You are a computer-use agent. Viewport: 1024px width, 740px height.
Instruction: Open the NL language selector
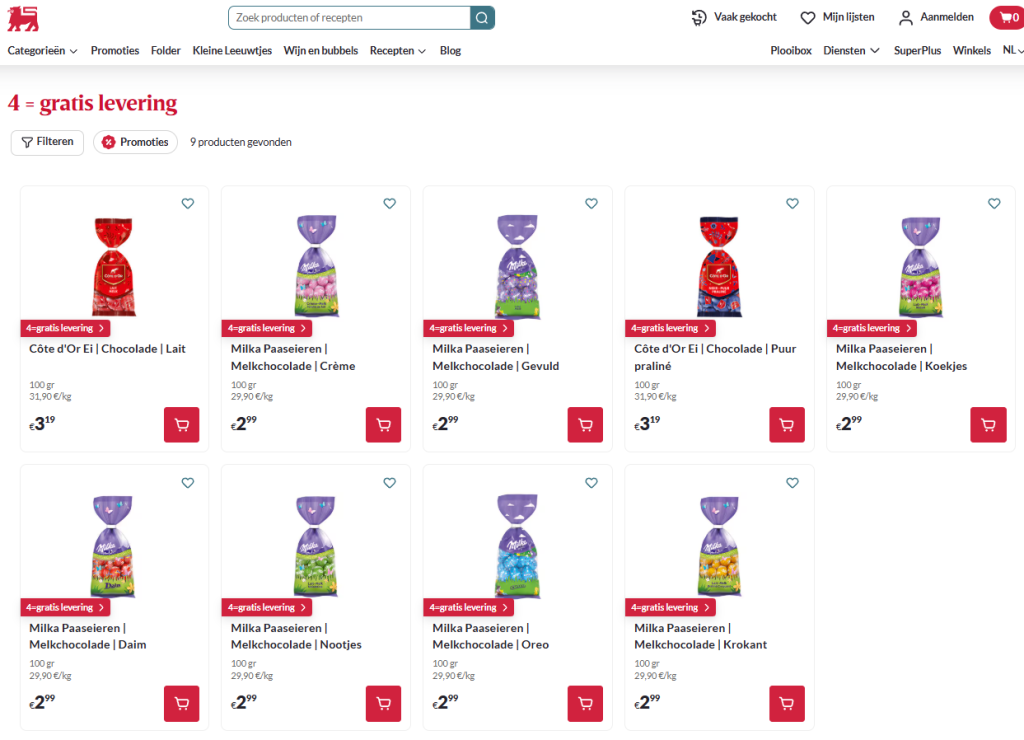click(1013, 50)
